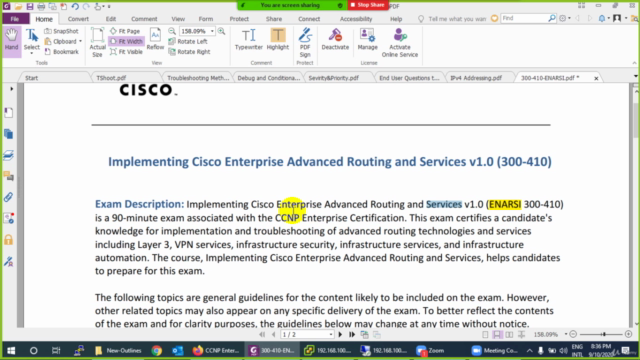Image resolution: width=640 pixels, height=360 pixels.
Task: Set view to Actual Size
Action: click(x=97, y=42)
